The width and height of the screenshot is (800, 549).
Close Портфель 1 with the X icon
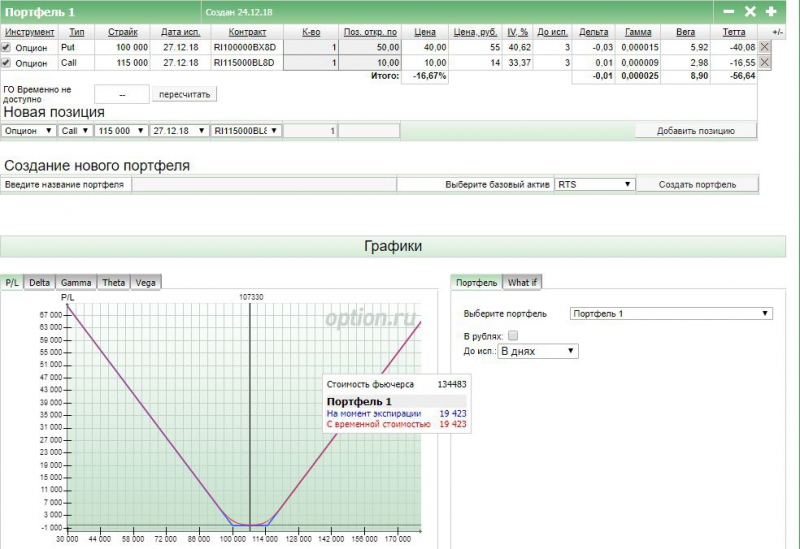point(750,11)
